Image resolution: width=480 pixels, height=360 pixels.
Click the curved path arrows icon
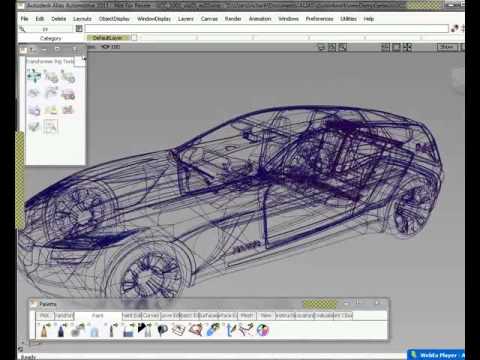tap(246, 330)
